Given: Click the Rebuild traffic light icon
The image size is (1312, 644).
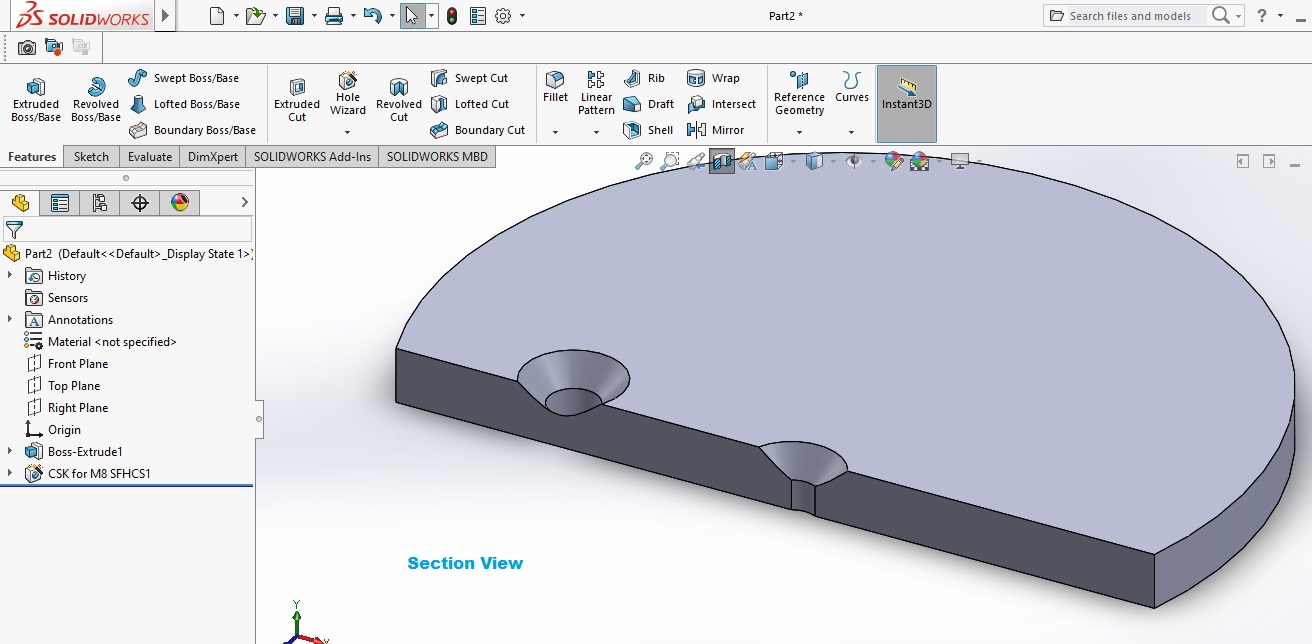Looking at the screenshot, I should (x=452, y=16).
